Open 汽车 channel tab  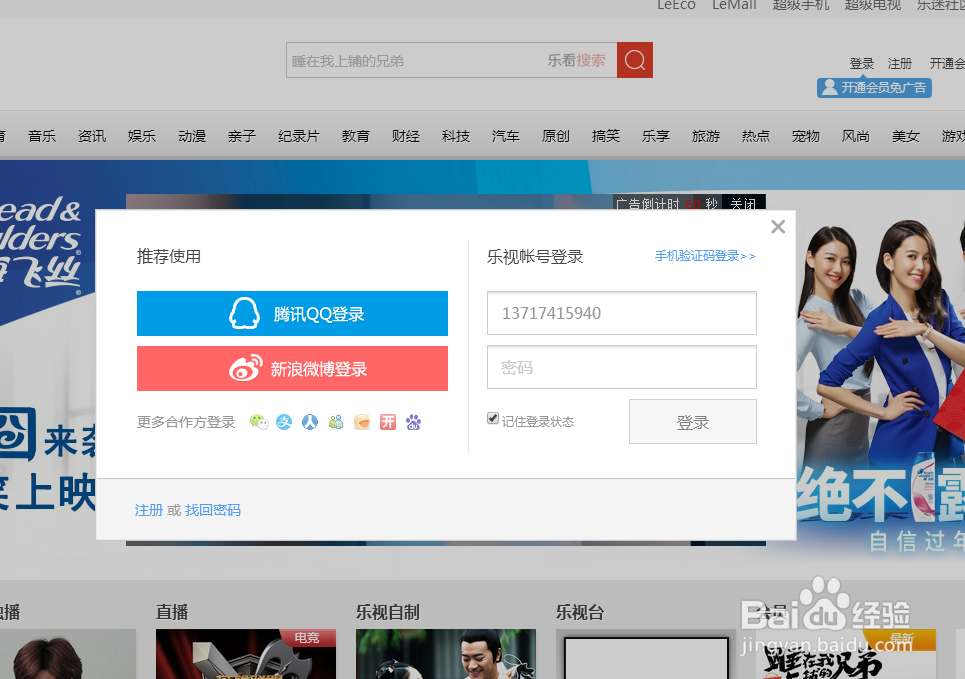(x=505, y=136)
